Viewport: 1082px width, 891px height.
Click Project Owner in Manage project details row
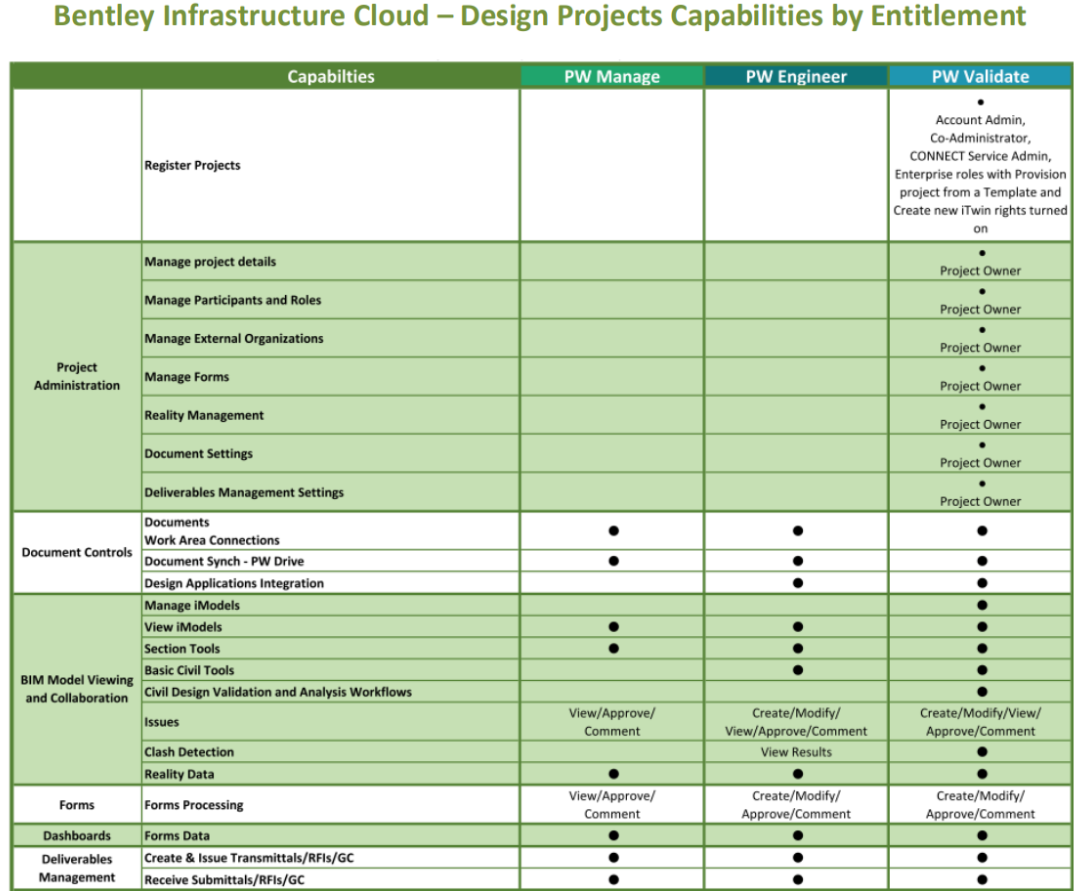[980, 271]
